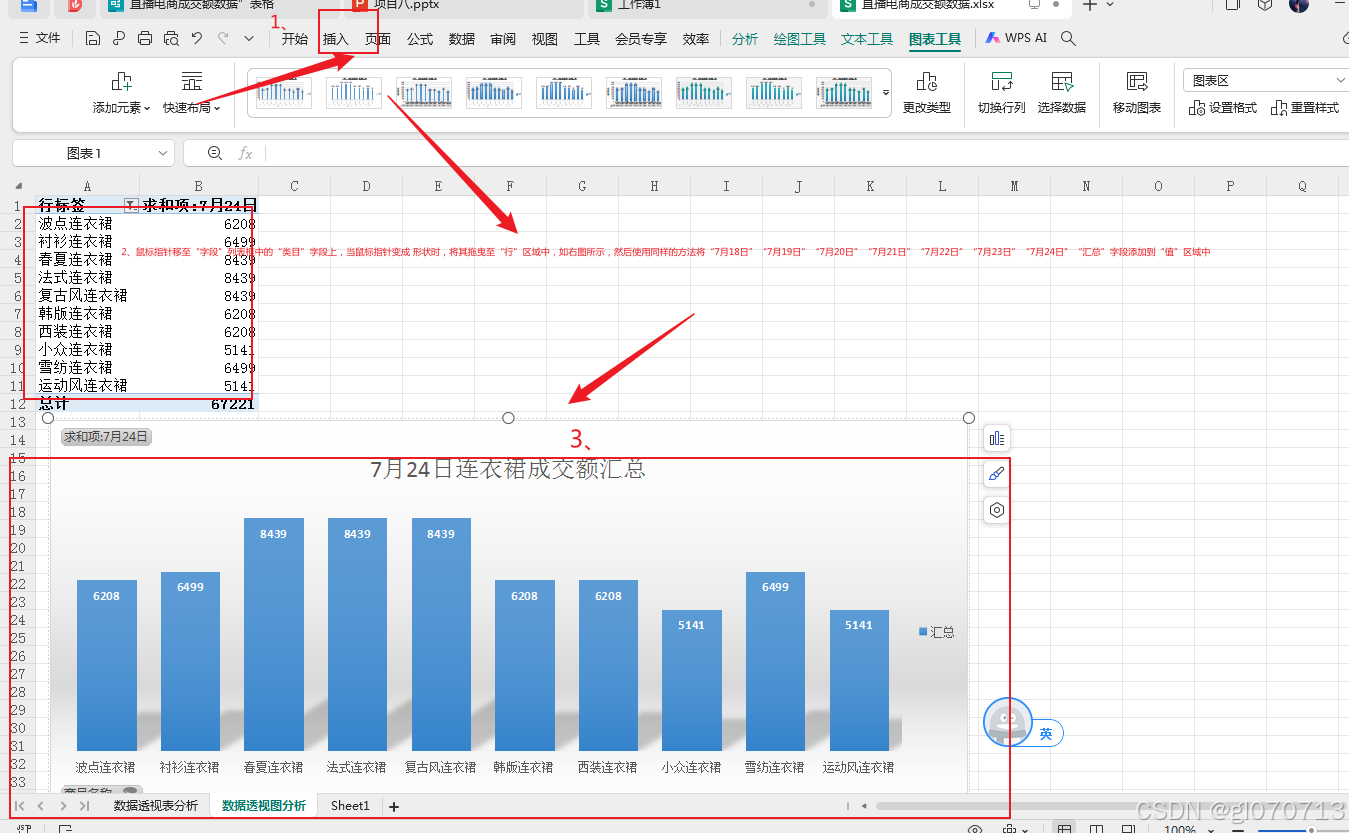1349x833 pixels.
Task: Open the 行标签 filter dropdown in cell A1
Action: [130, 205]
